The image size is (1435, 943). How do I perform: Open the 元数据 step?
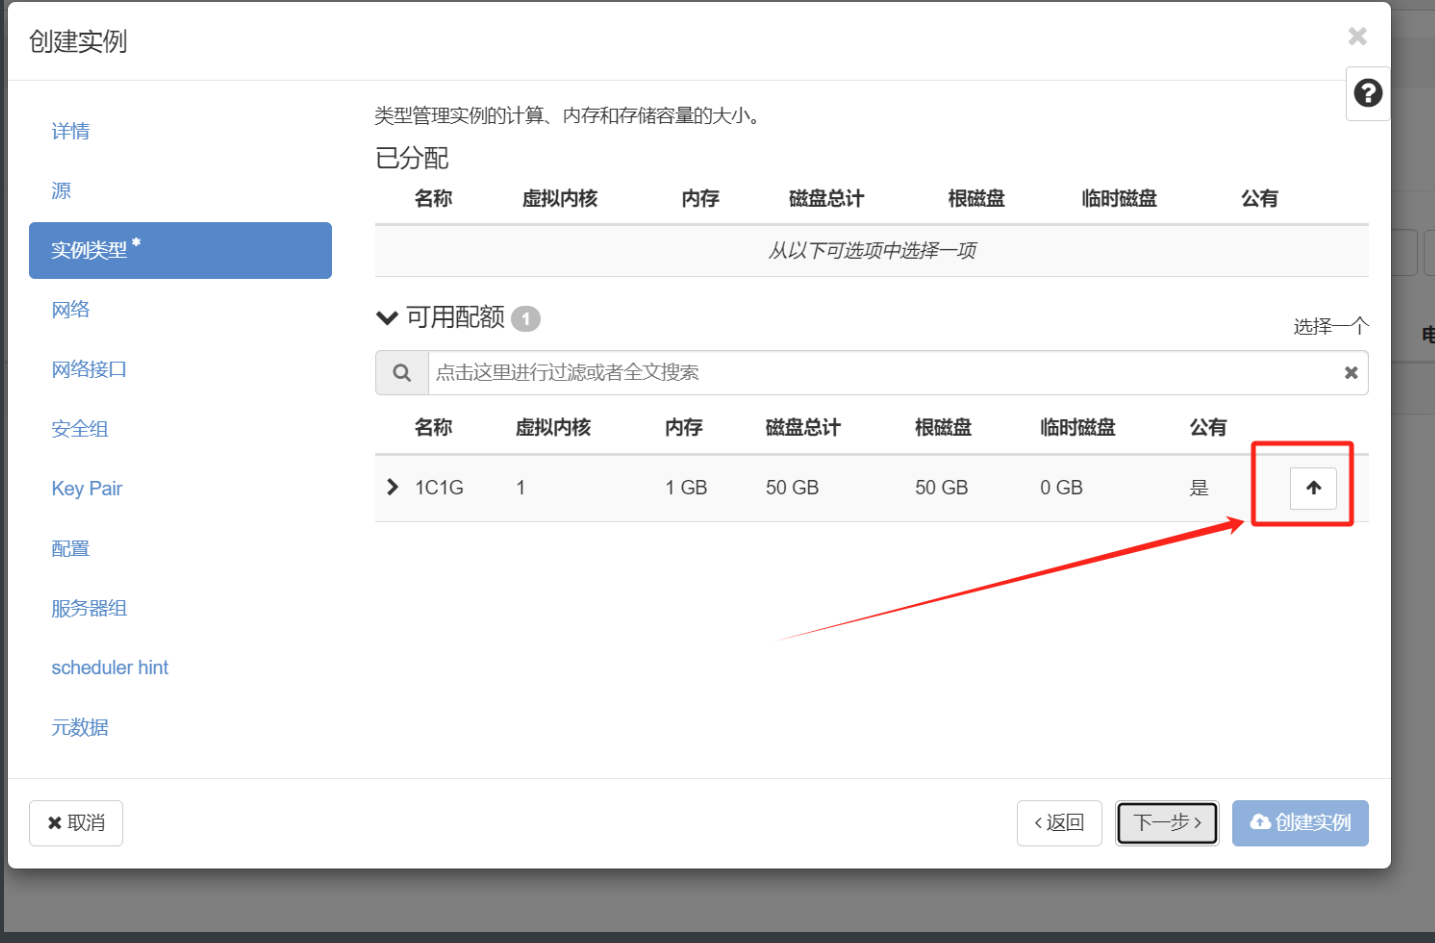[80, 728]
